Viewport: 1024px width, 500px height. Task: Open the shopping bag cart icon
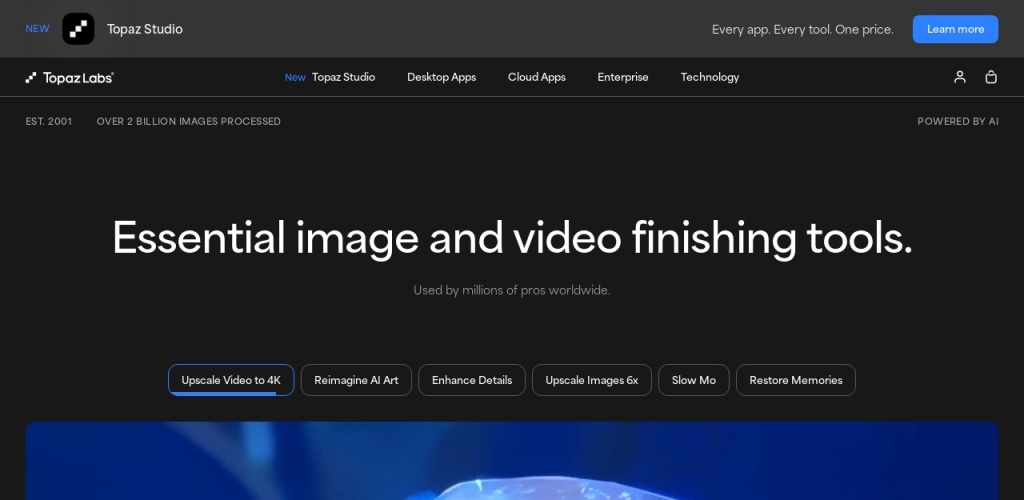[991, 77]
